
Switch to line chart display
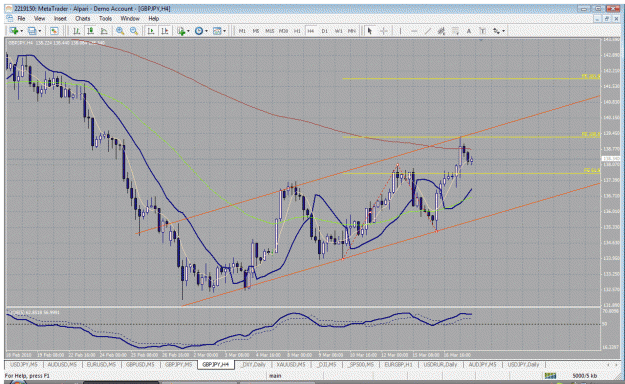[104, 31]
